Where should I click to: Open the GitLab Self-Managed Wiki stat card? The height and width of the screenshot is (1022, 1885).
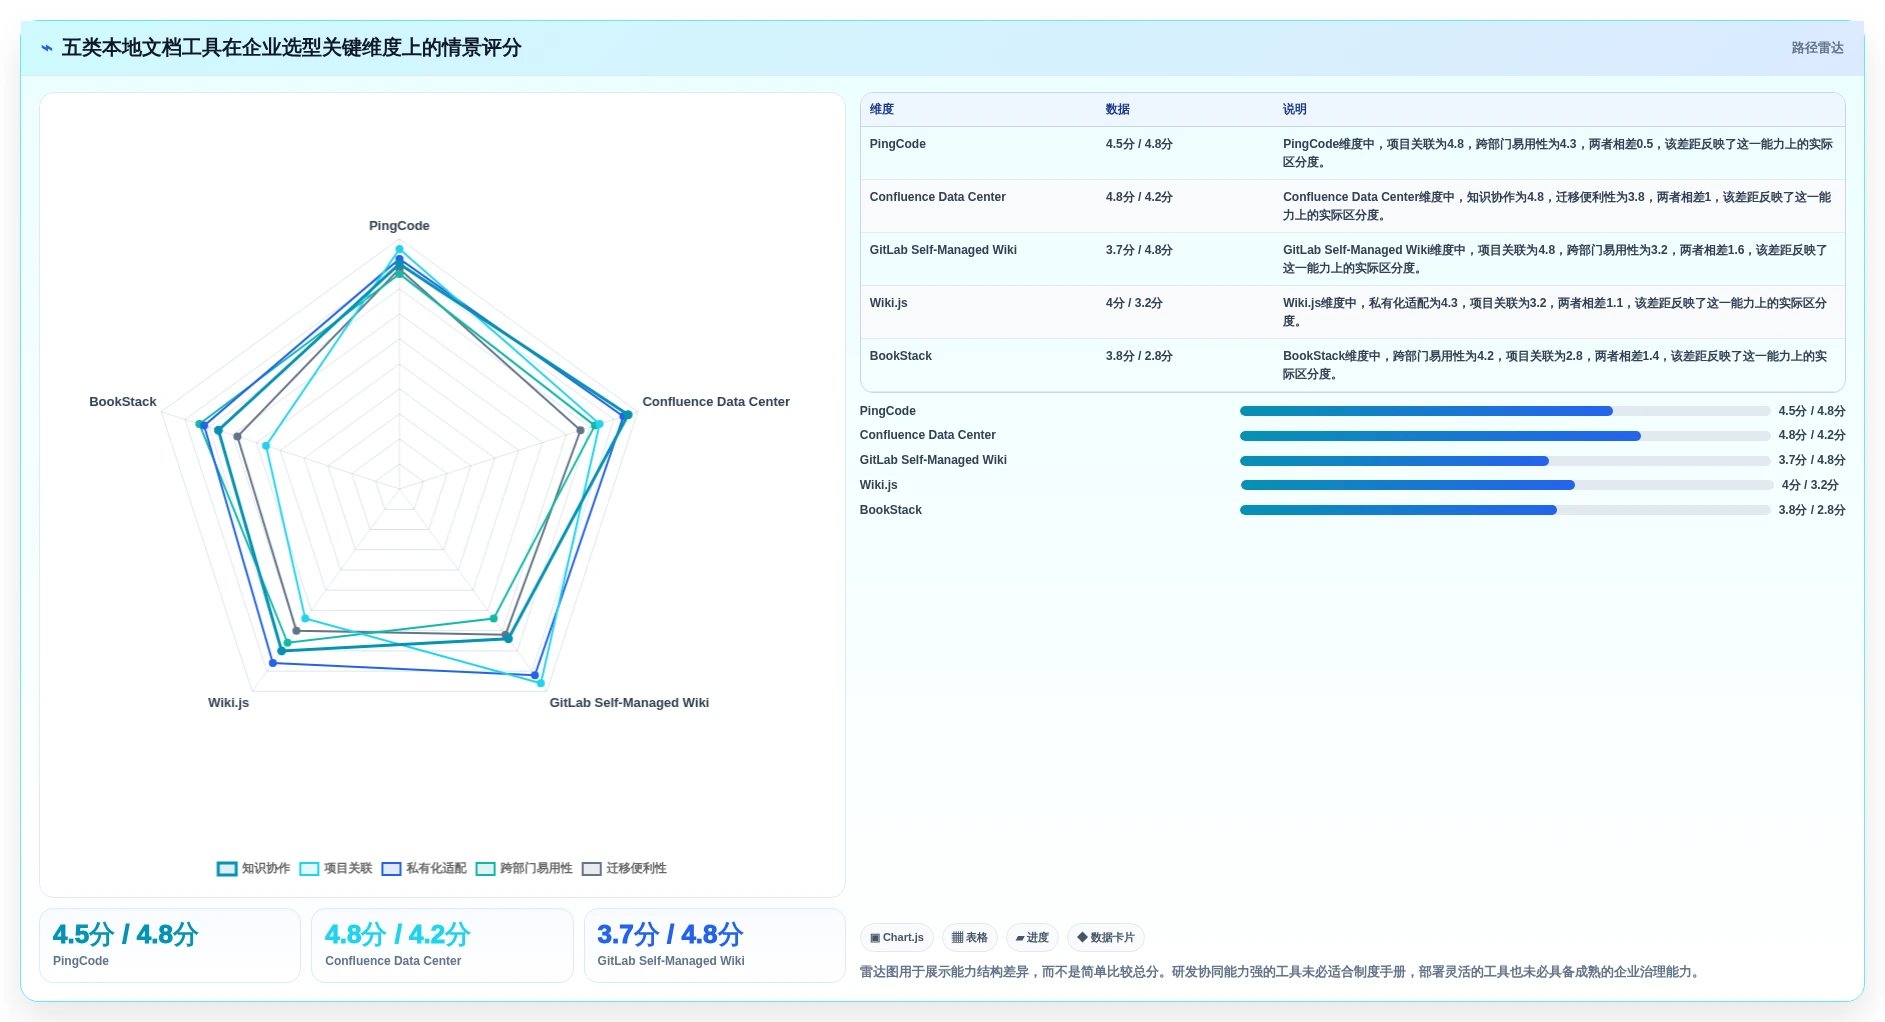[715, 945]
